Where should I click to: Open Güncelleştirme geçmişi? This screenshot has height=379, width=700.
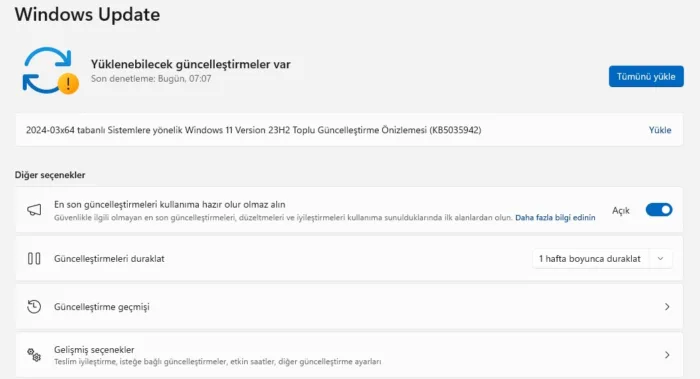point(349,307)
